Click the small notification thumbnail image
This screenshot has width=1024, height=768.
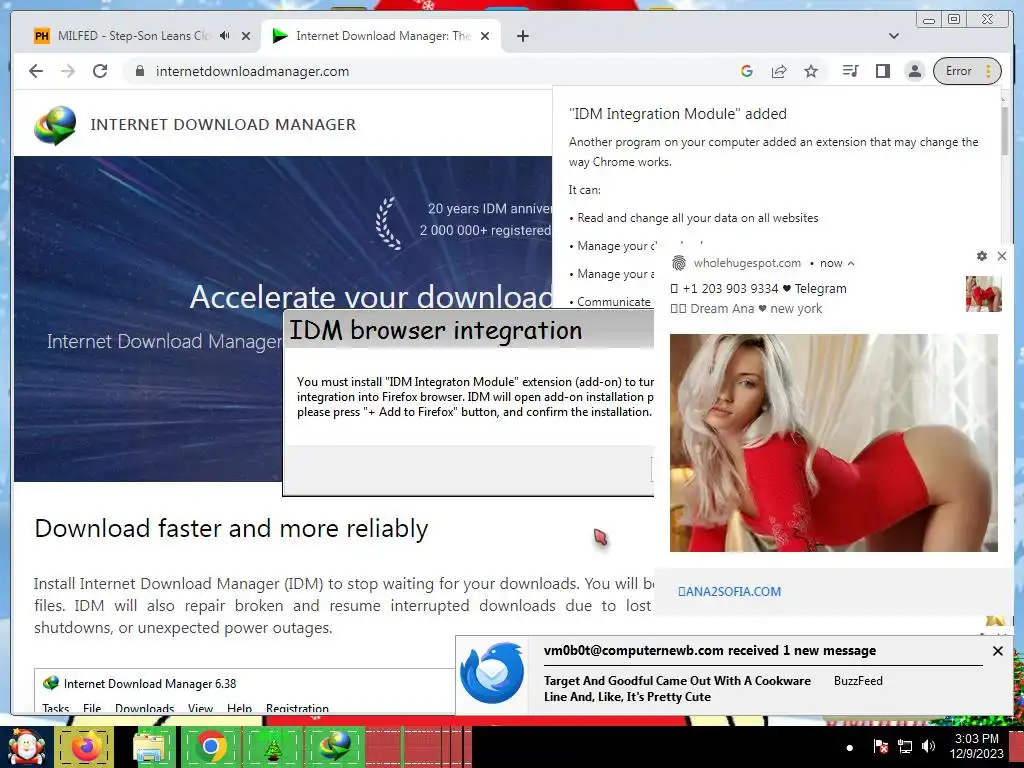[x=984, y=294]
